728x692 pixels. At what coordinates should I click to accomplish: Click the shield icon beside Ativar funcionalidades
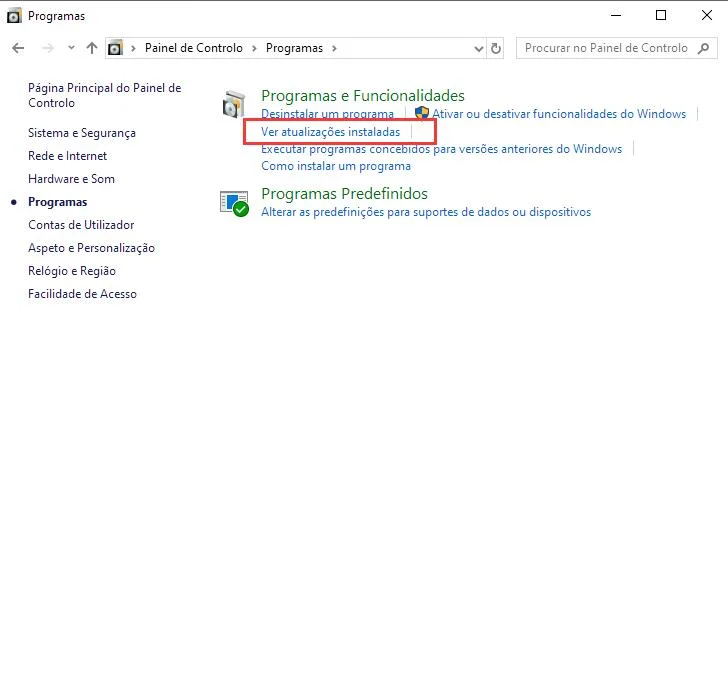click(422, 113)
